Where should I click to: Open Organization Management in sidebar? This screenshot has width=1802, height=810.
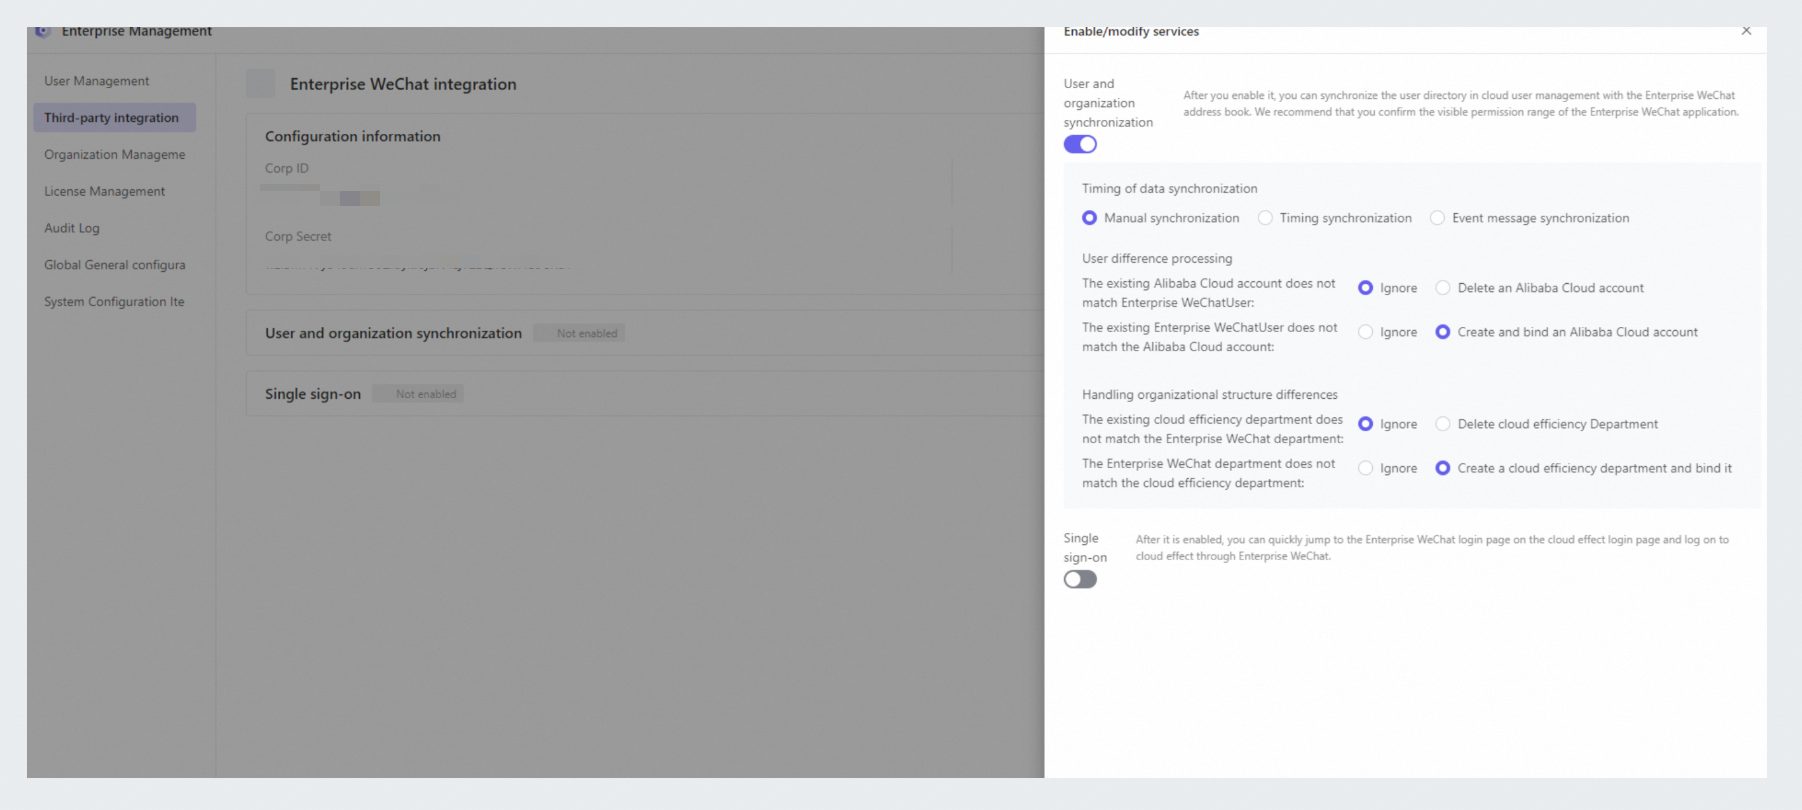point(114,155)
